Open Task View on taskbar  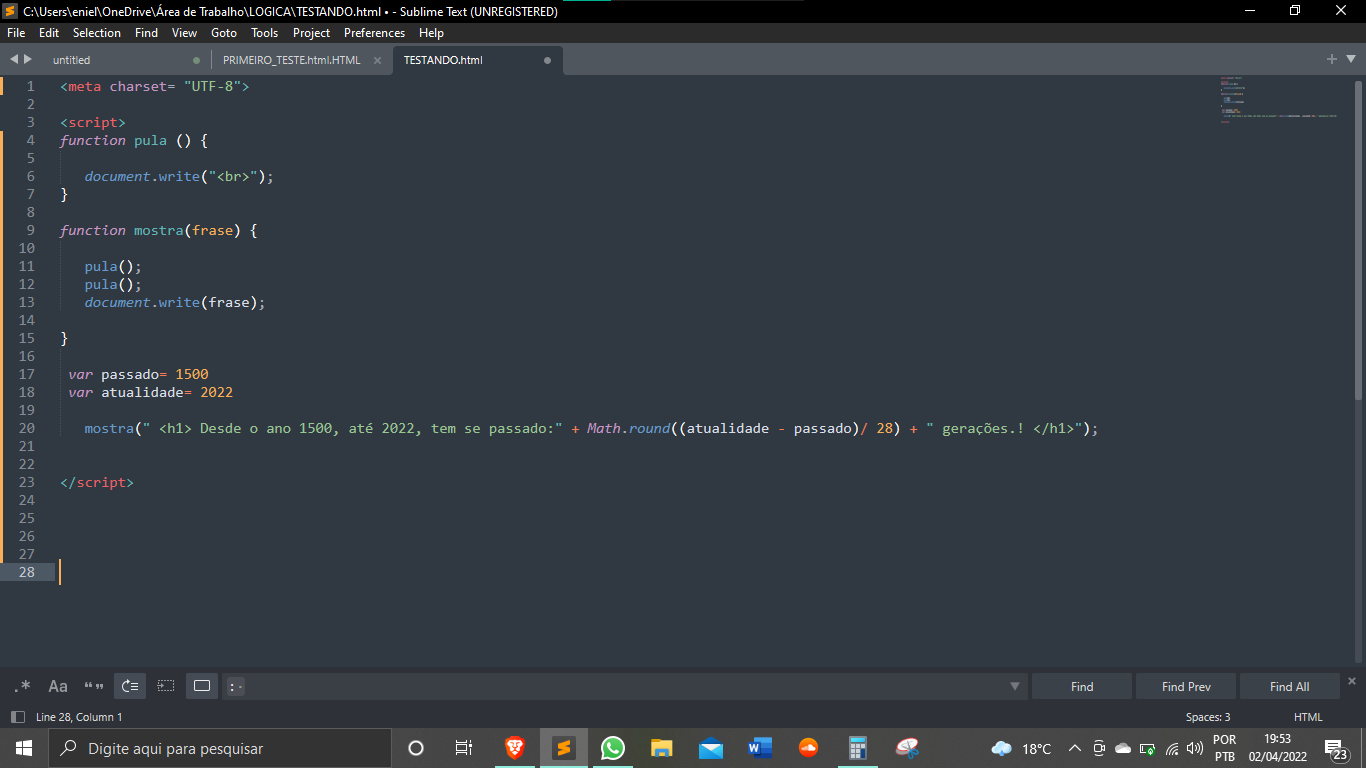coord(464,748)
